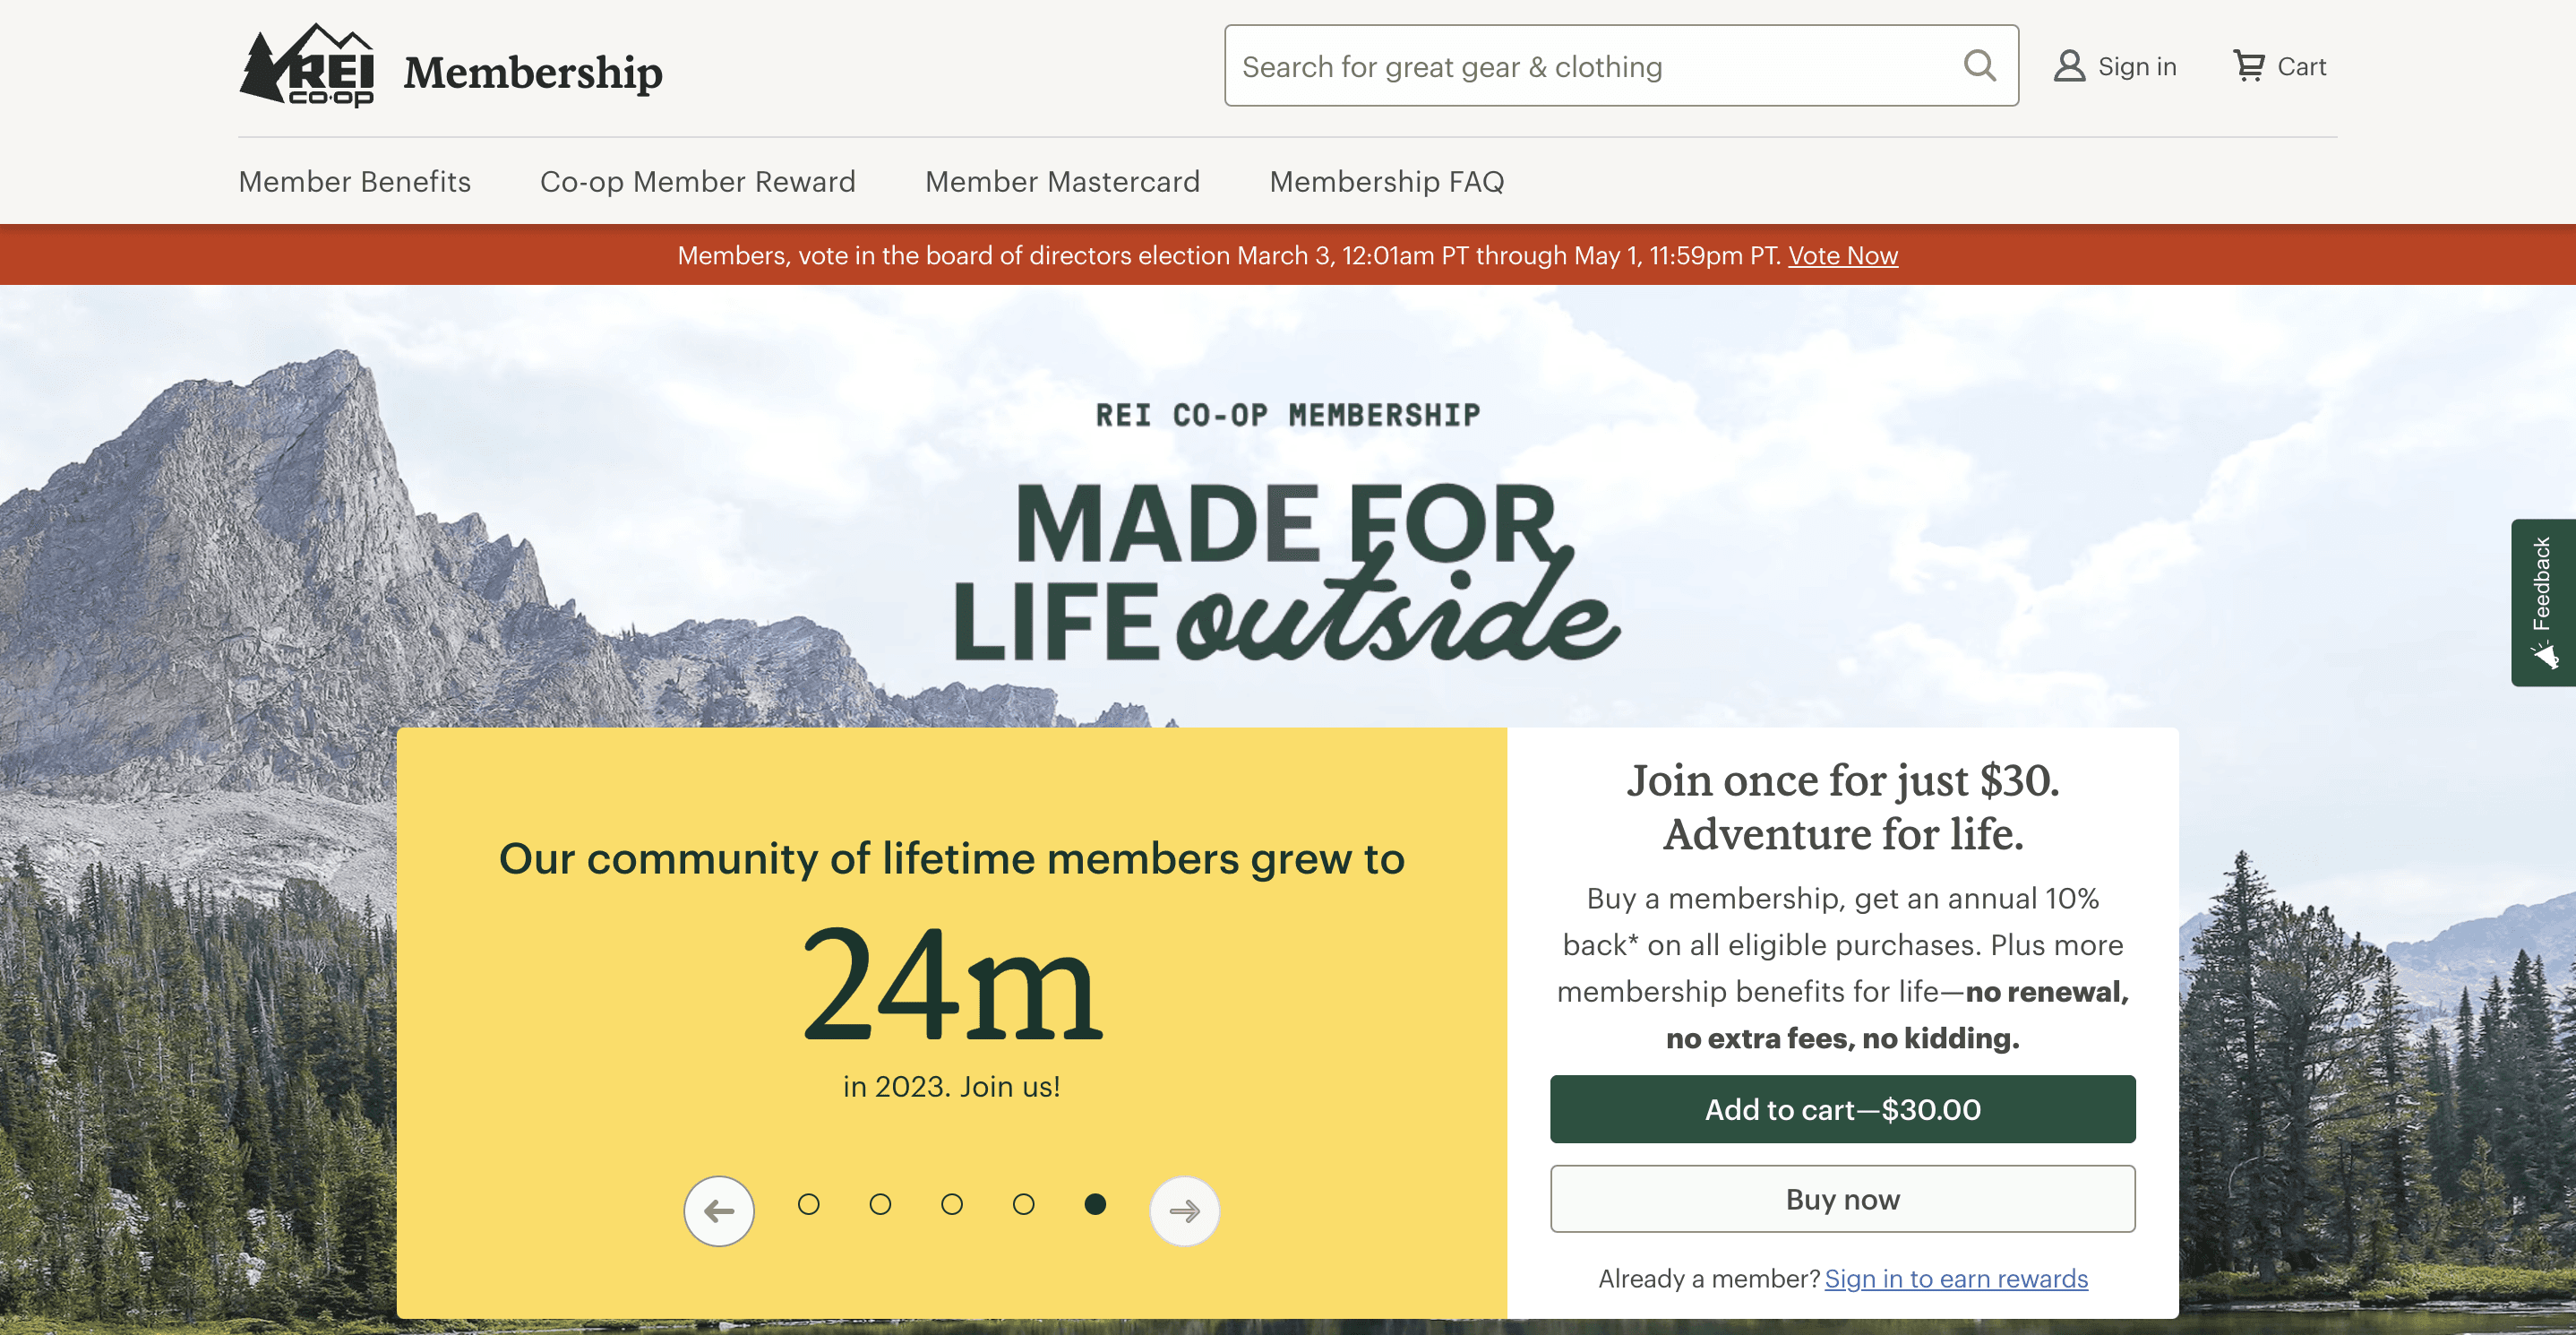Click 'Join once for just $30.' heading
Screen dimensions: 2576x1335
[1842, 780]
